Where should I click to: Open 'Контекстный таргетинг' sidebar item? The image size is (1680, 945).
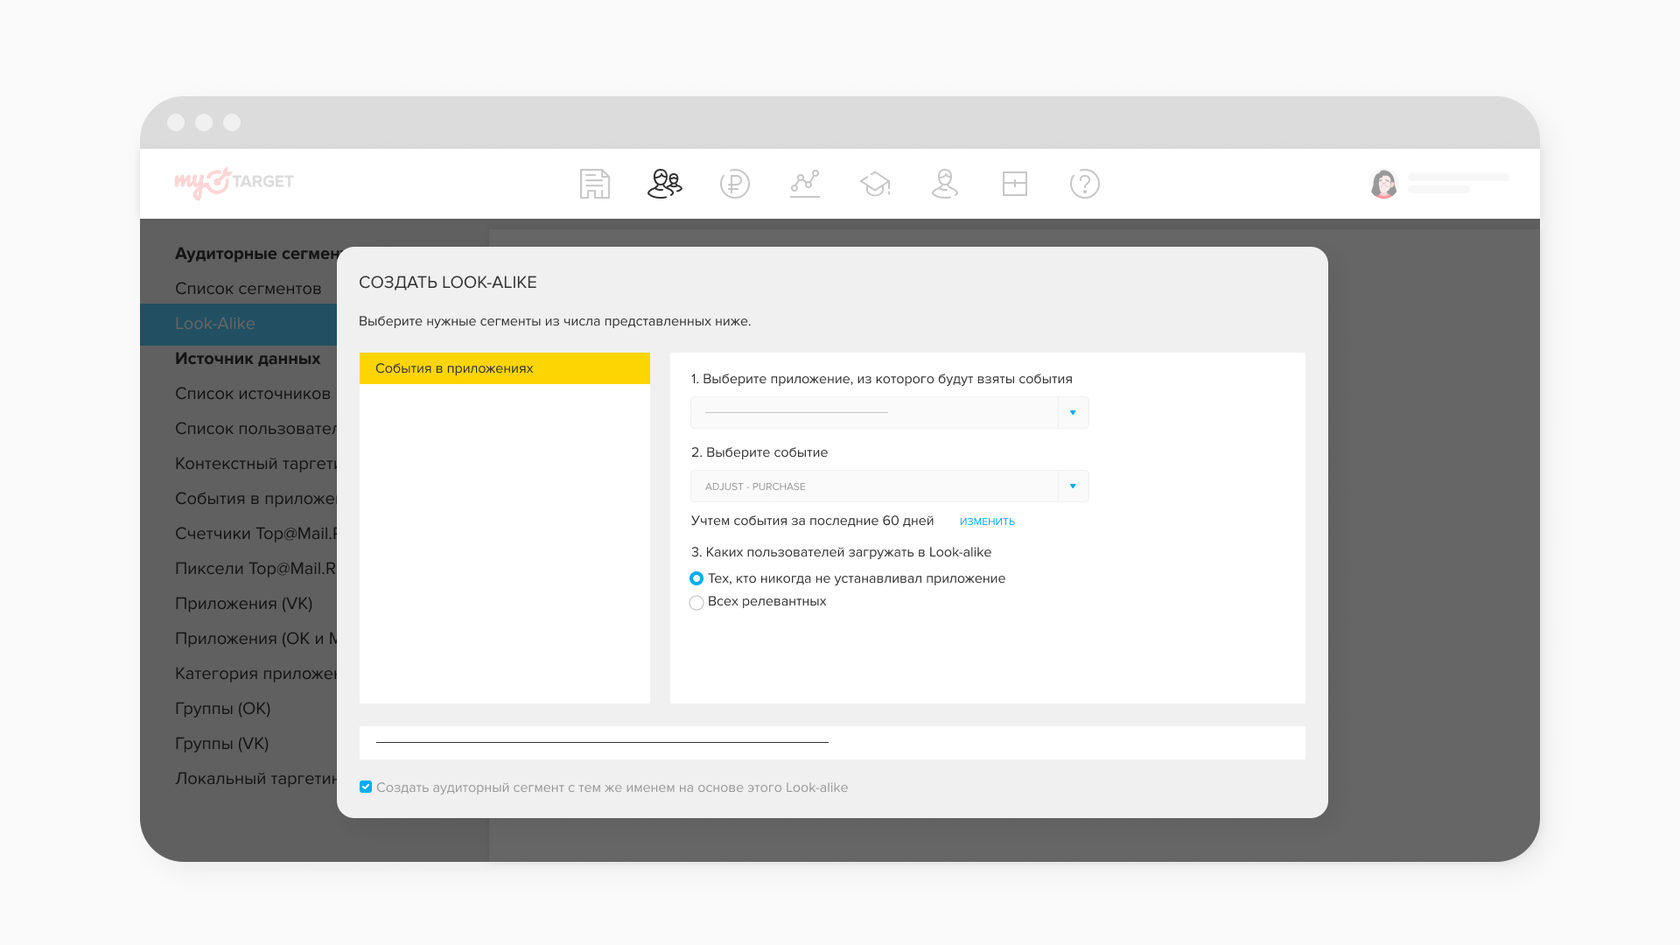coord(256,464)
